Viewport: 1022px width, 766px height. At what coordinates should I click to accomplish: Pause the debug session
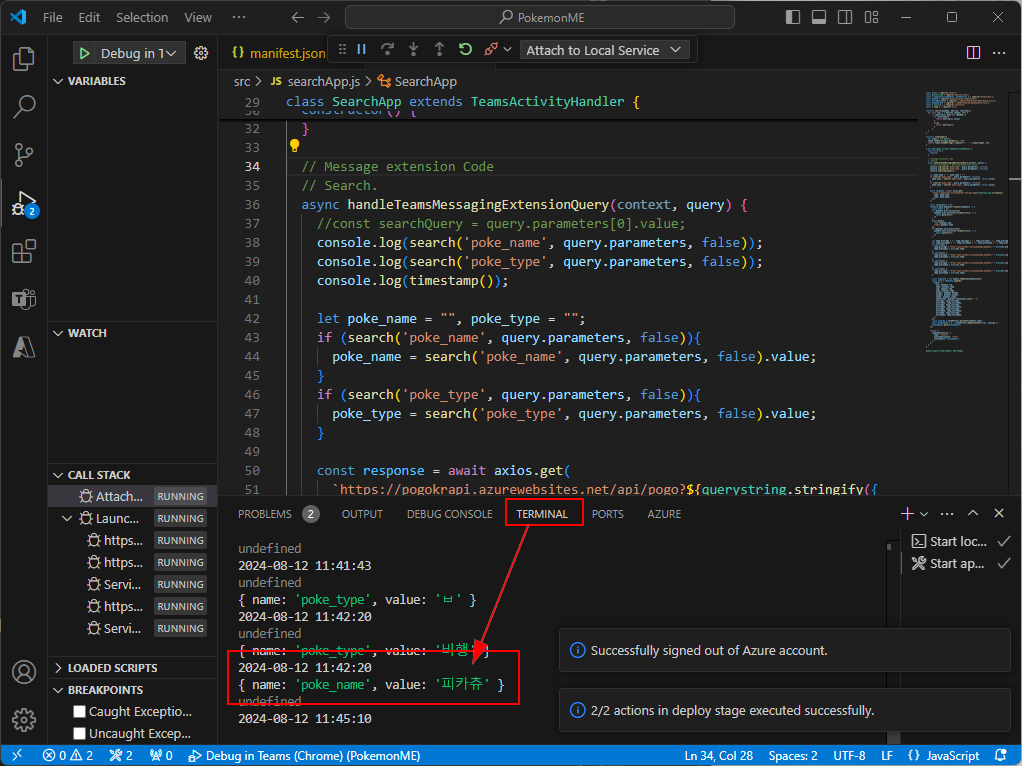point(362,50)
